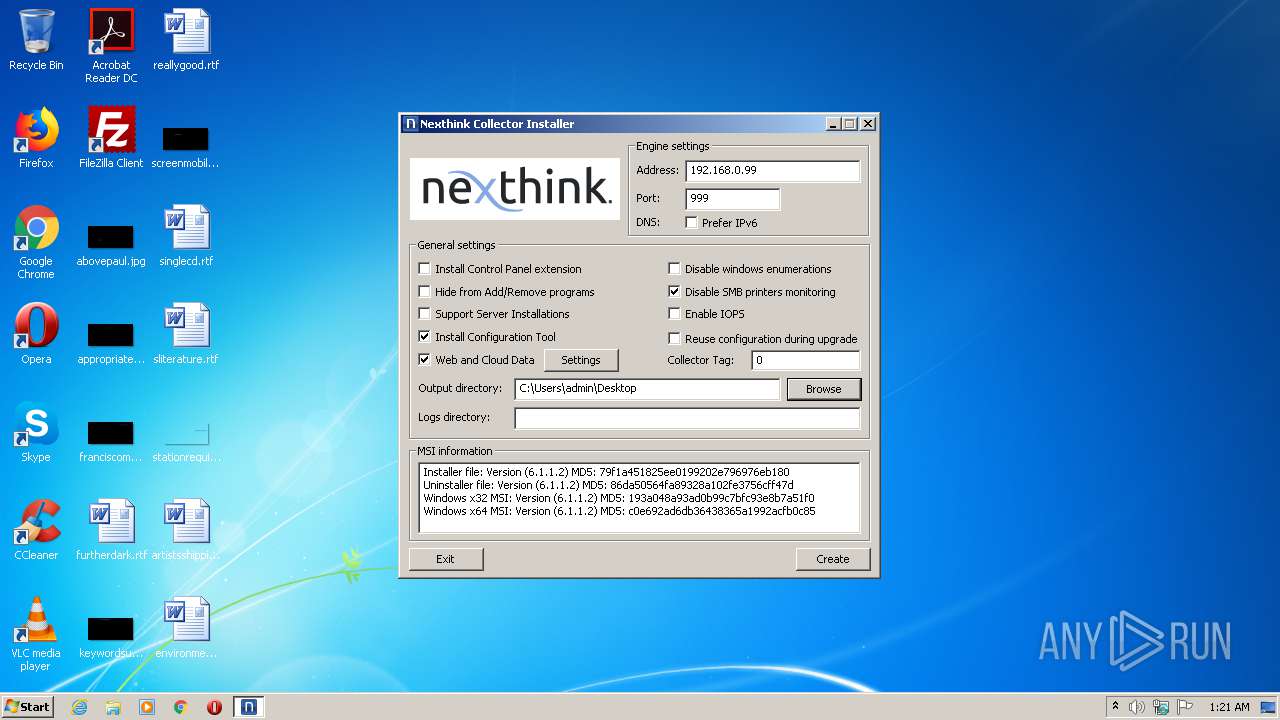Screen dimensions: 1280x720
Task: Open the Start menu
Action: pyautogui.click(x=27, y=707)
